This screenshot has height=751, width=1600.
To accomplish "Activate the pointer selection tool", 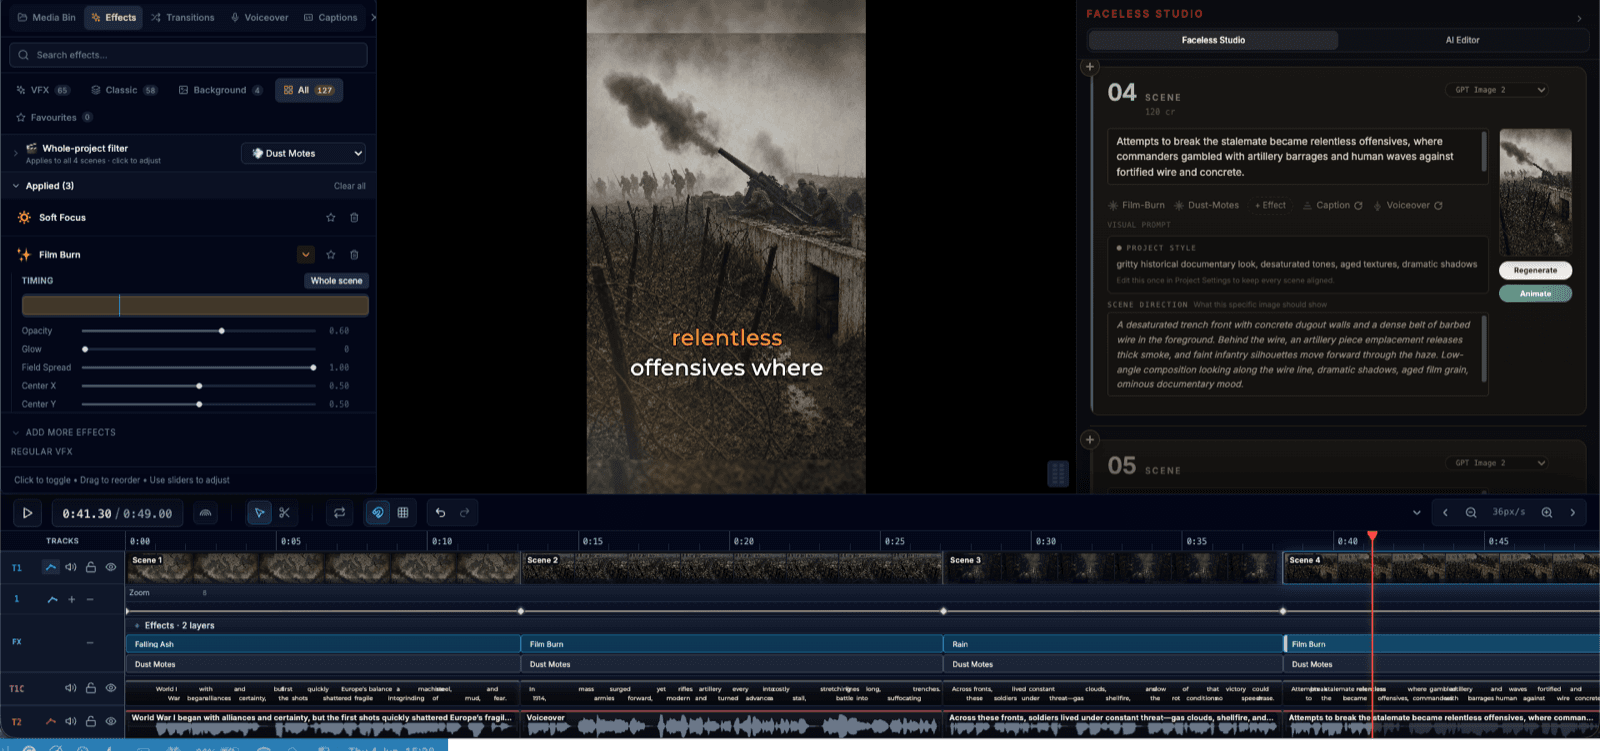I will [259, 513].
